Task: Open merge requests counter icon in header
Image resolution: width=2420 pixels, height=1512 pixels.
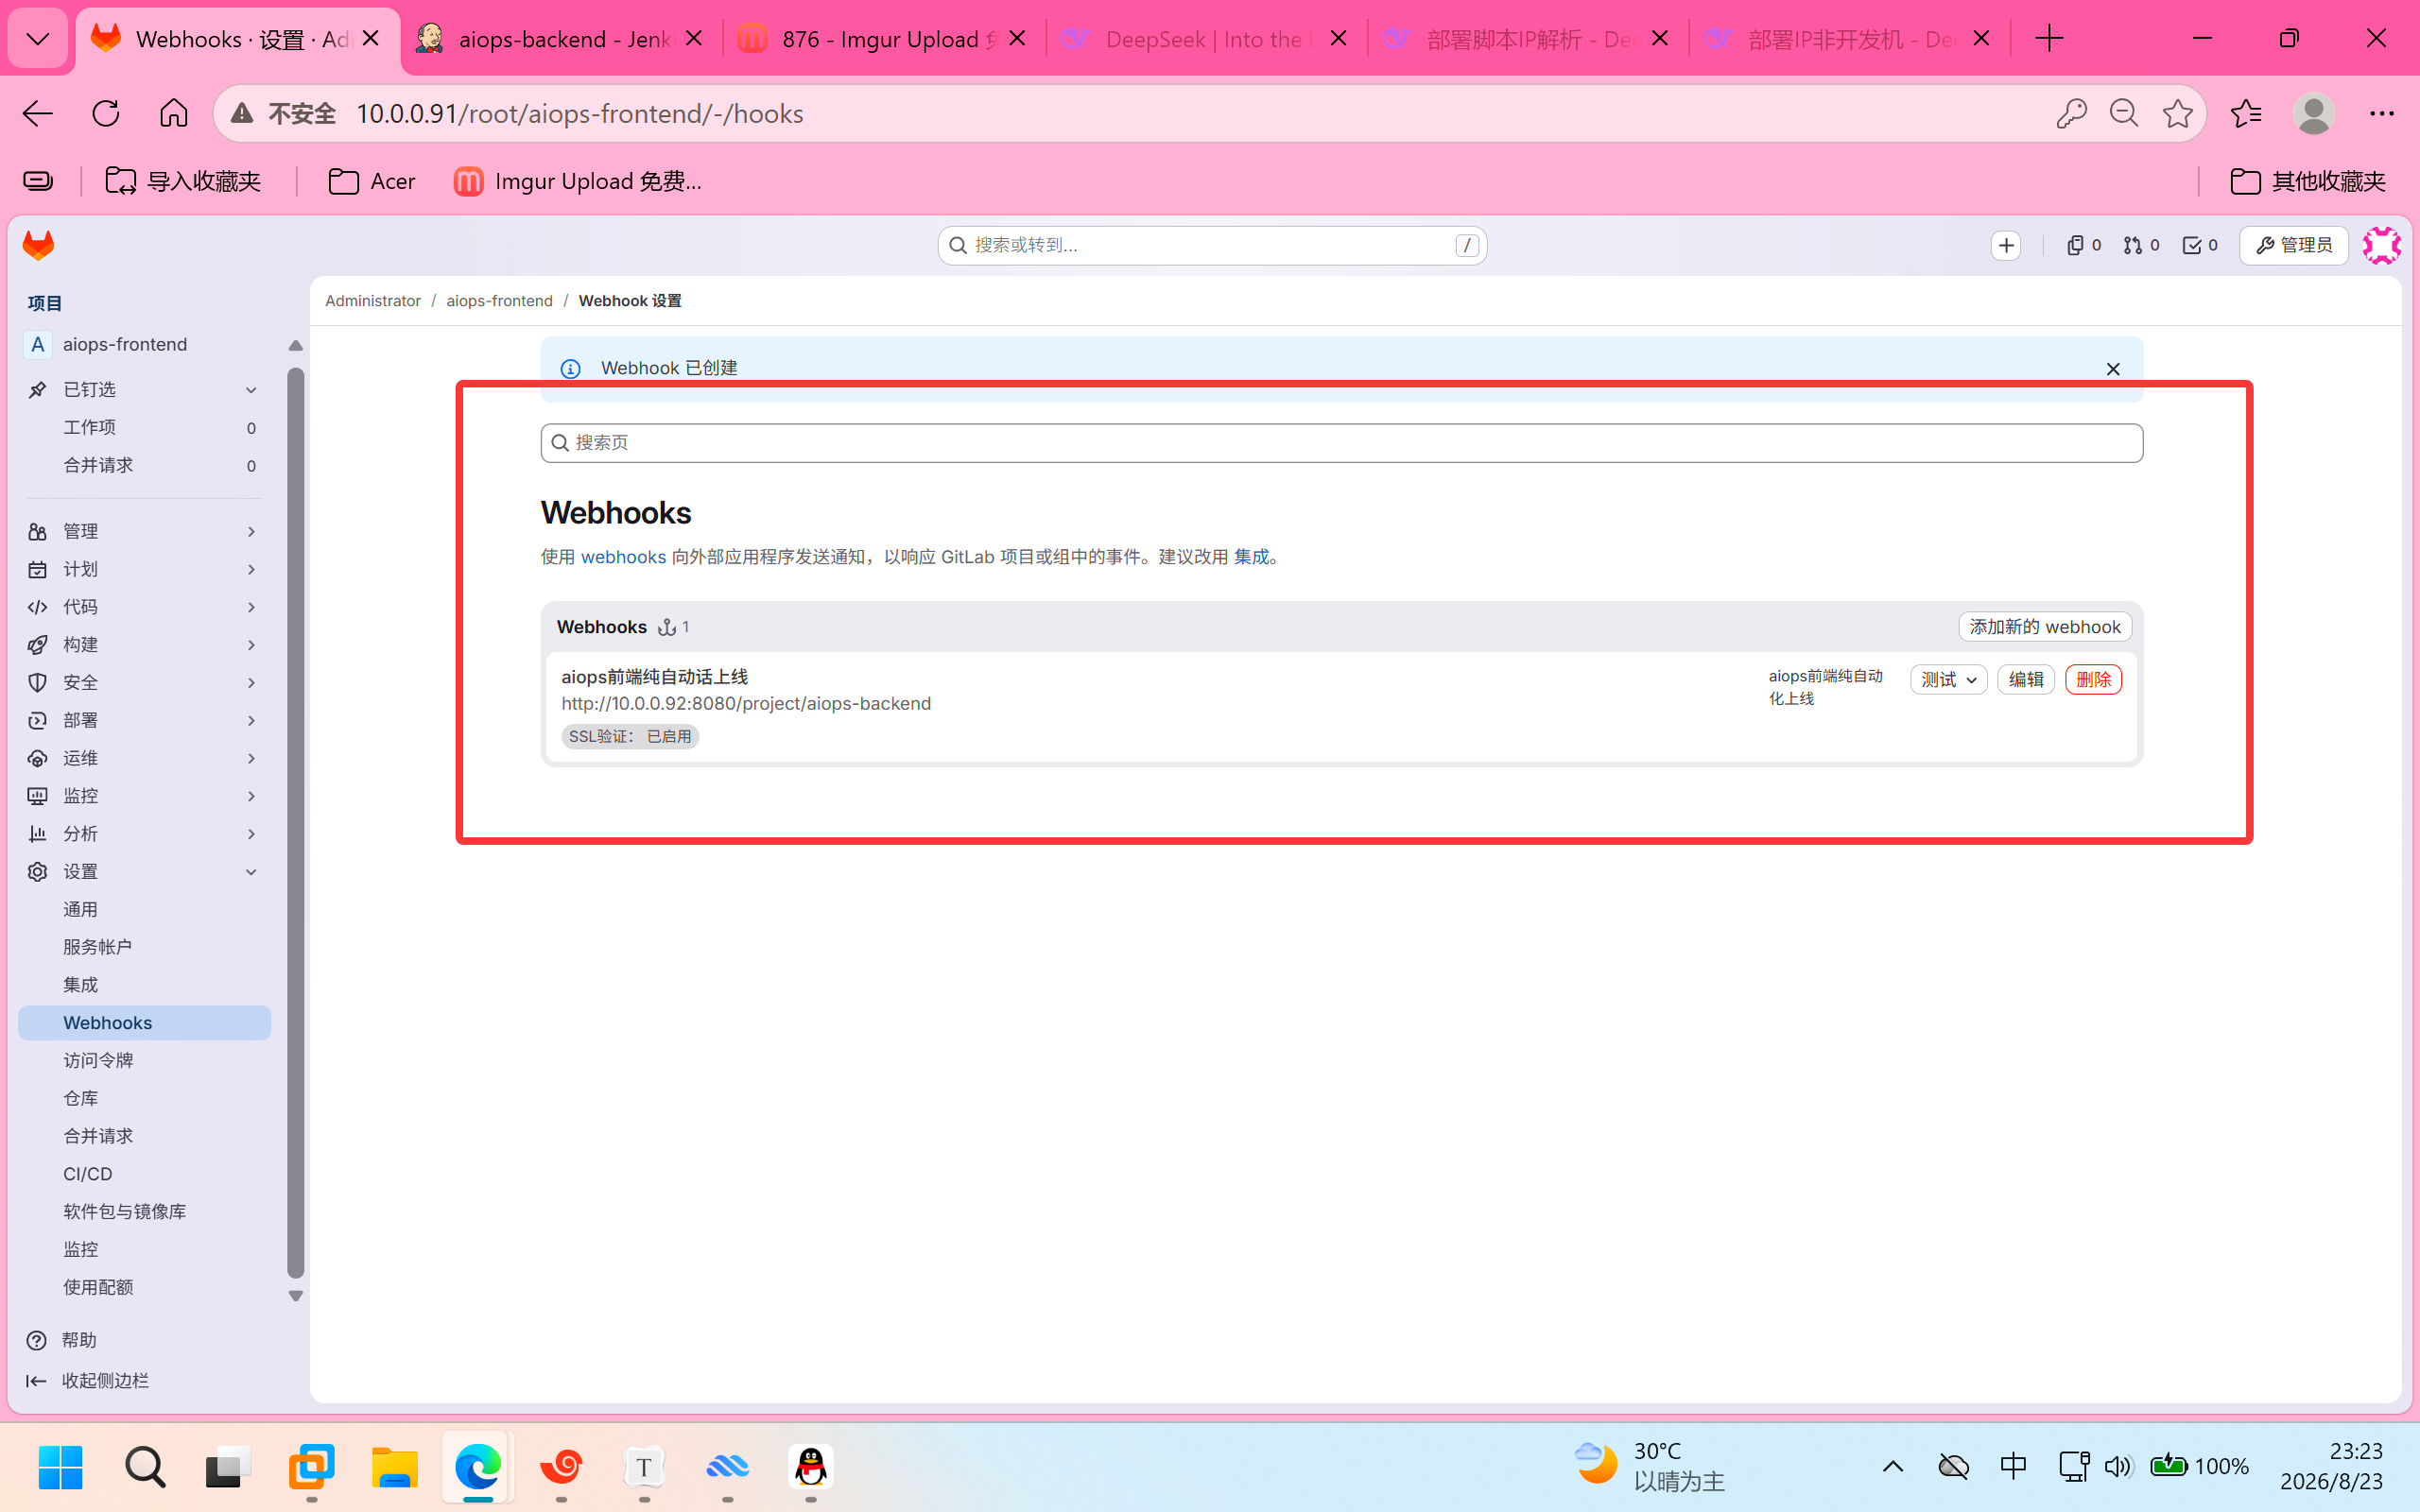Action: click(2141, 245)
